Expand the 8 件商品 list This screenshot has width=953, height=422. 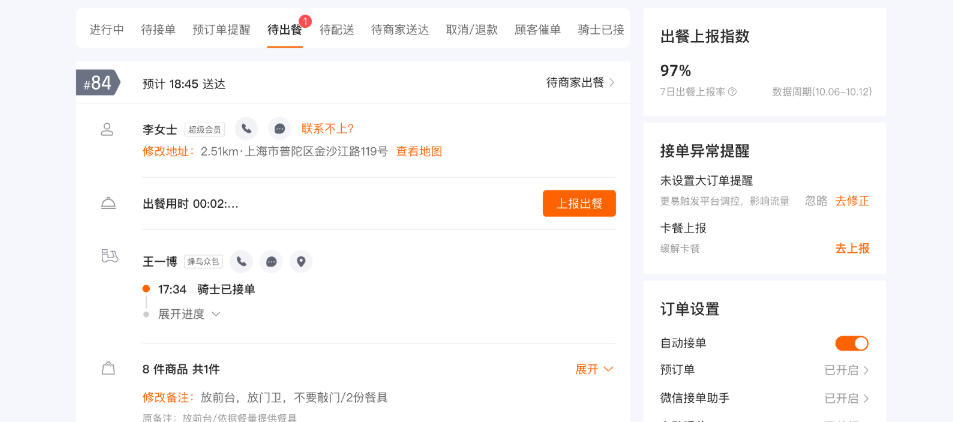pos(594,369)
